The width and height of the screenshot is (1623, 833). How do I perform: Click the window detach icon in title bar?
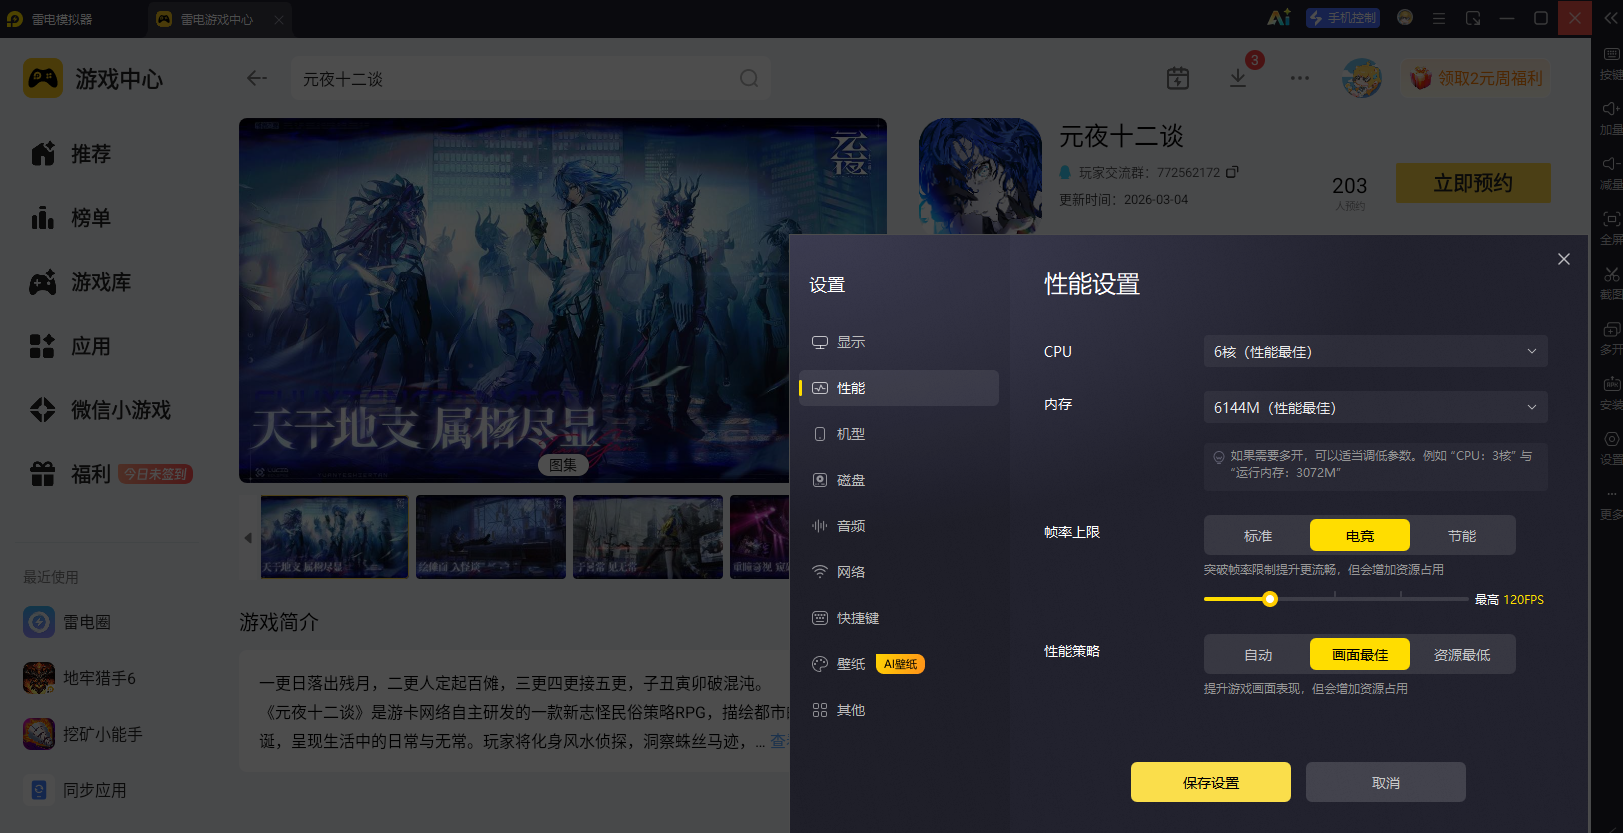(x=1473, y=18)
